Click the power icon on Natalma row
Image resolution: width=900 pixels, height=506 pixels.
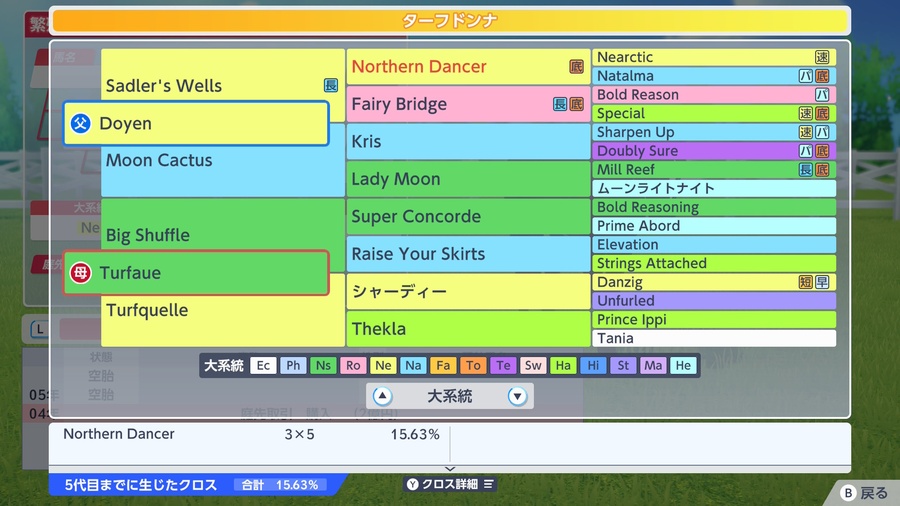pyautogui.click(x=806, y=76)
